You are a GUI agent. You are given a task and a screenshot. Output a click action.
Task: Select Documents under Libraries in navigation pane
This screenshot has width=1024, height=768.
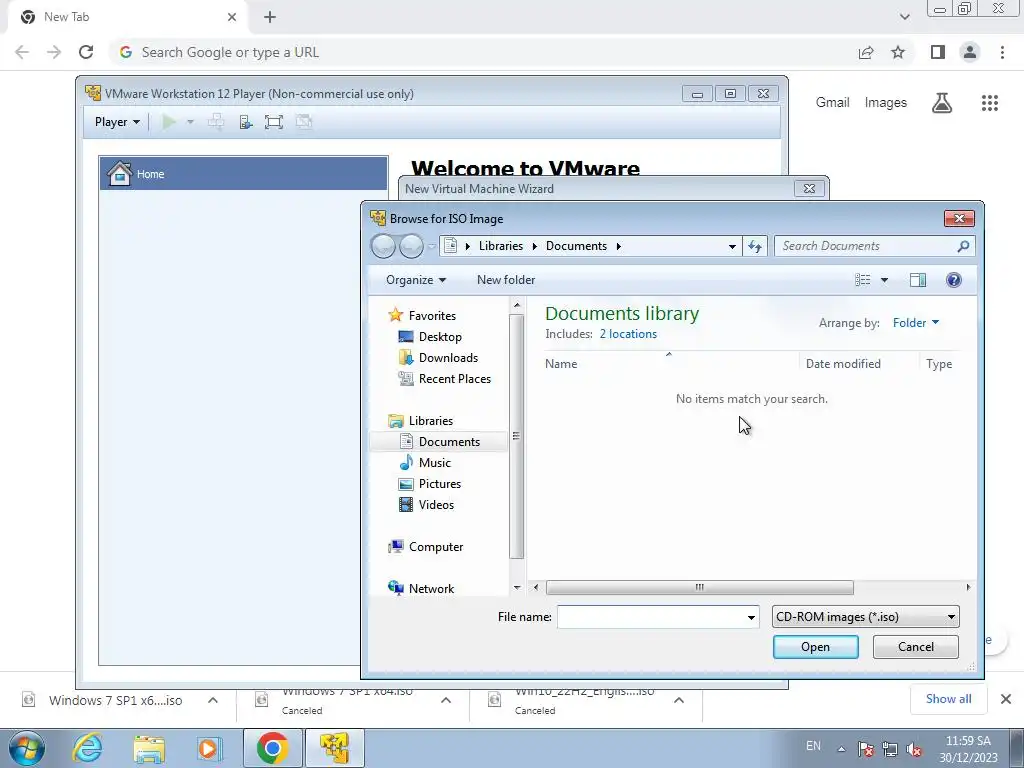coord(440,442)
